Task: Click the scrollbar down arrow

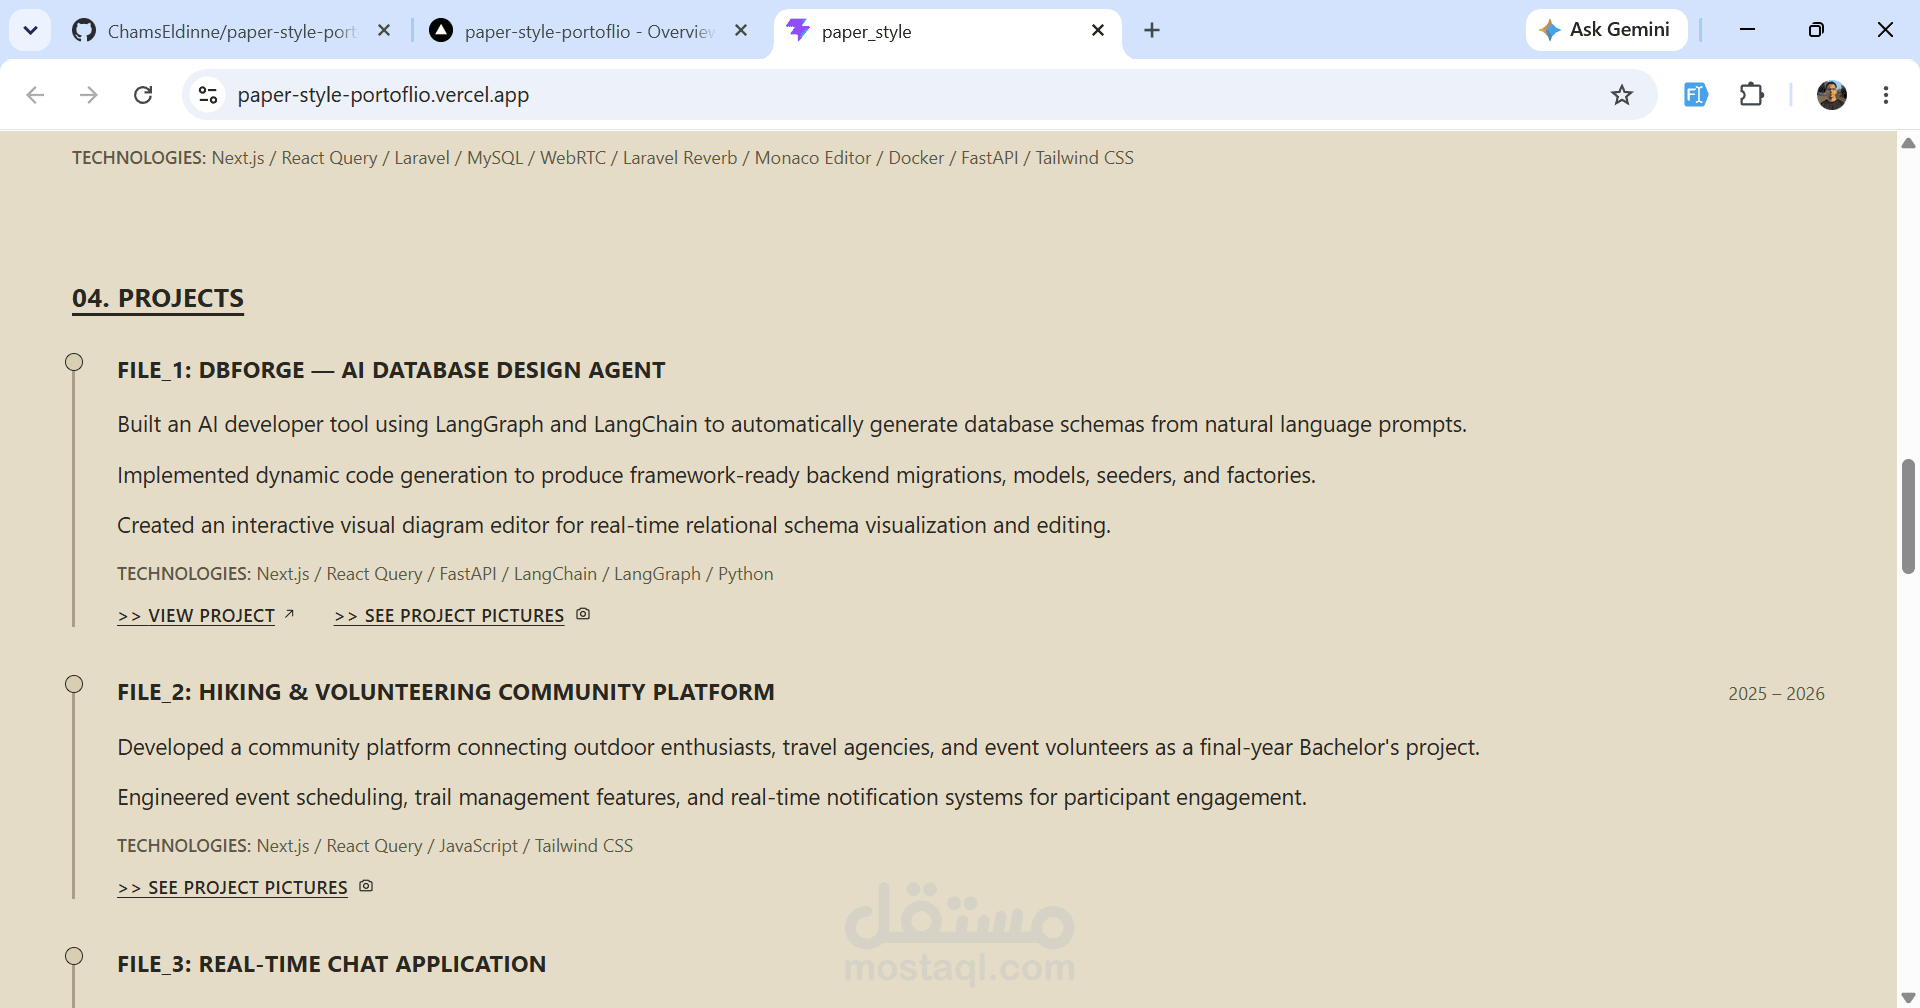Action: tap(1908, 998)
